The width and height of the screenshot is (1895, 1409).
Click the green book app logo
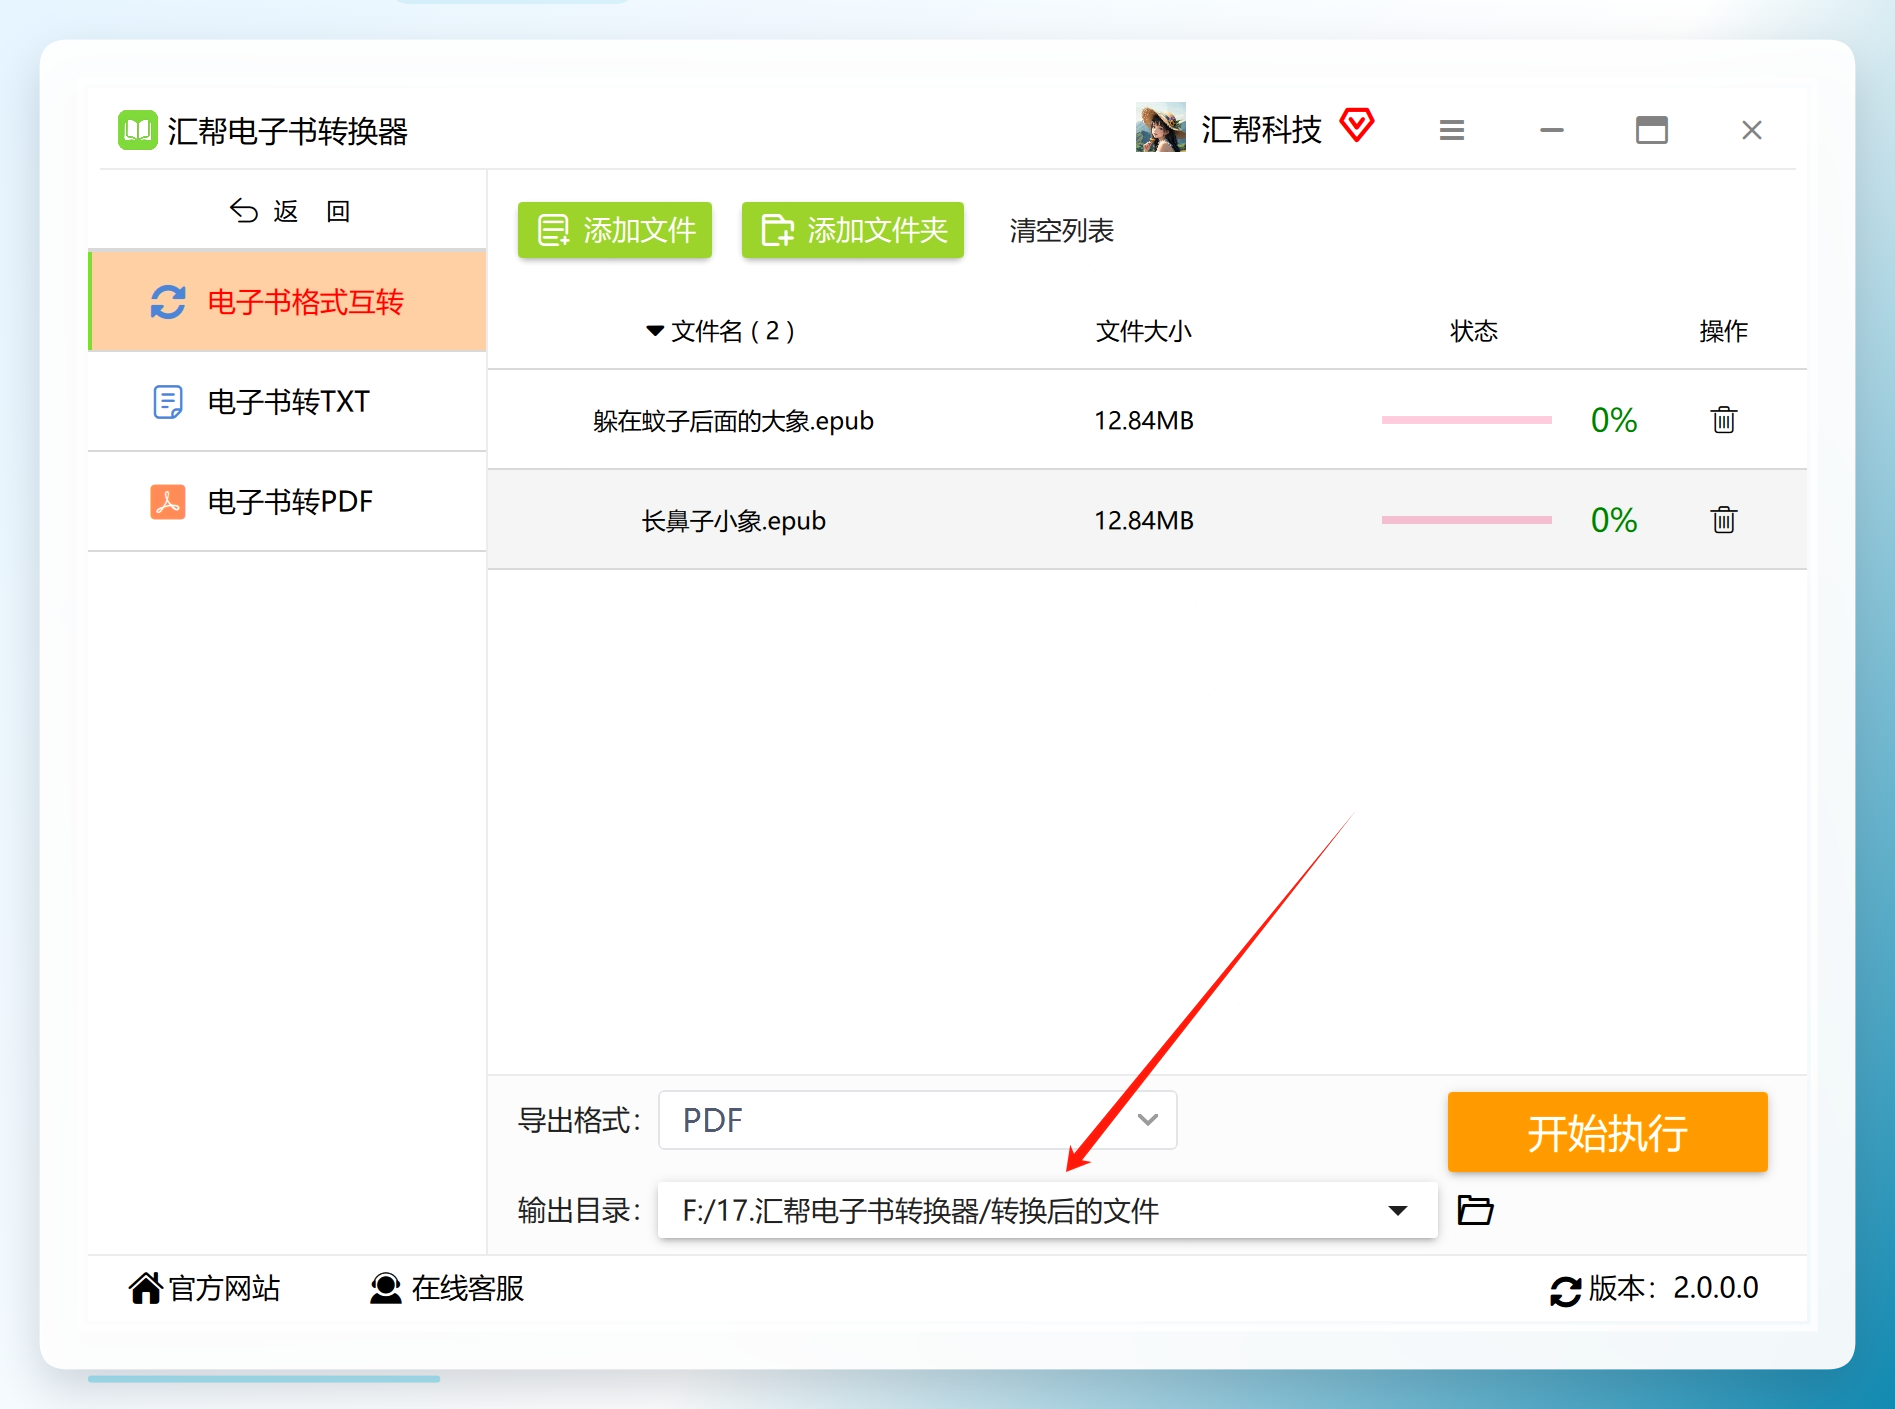point(138,130)
